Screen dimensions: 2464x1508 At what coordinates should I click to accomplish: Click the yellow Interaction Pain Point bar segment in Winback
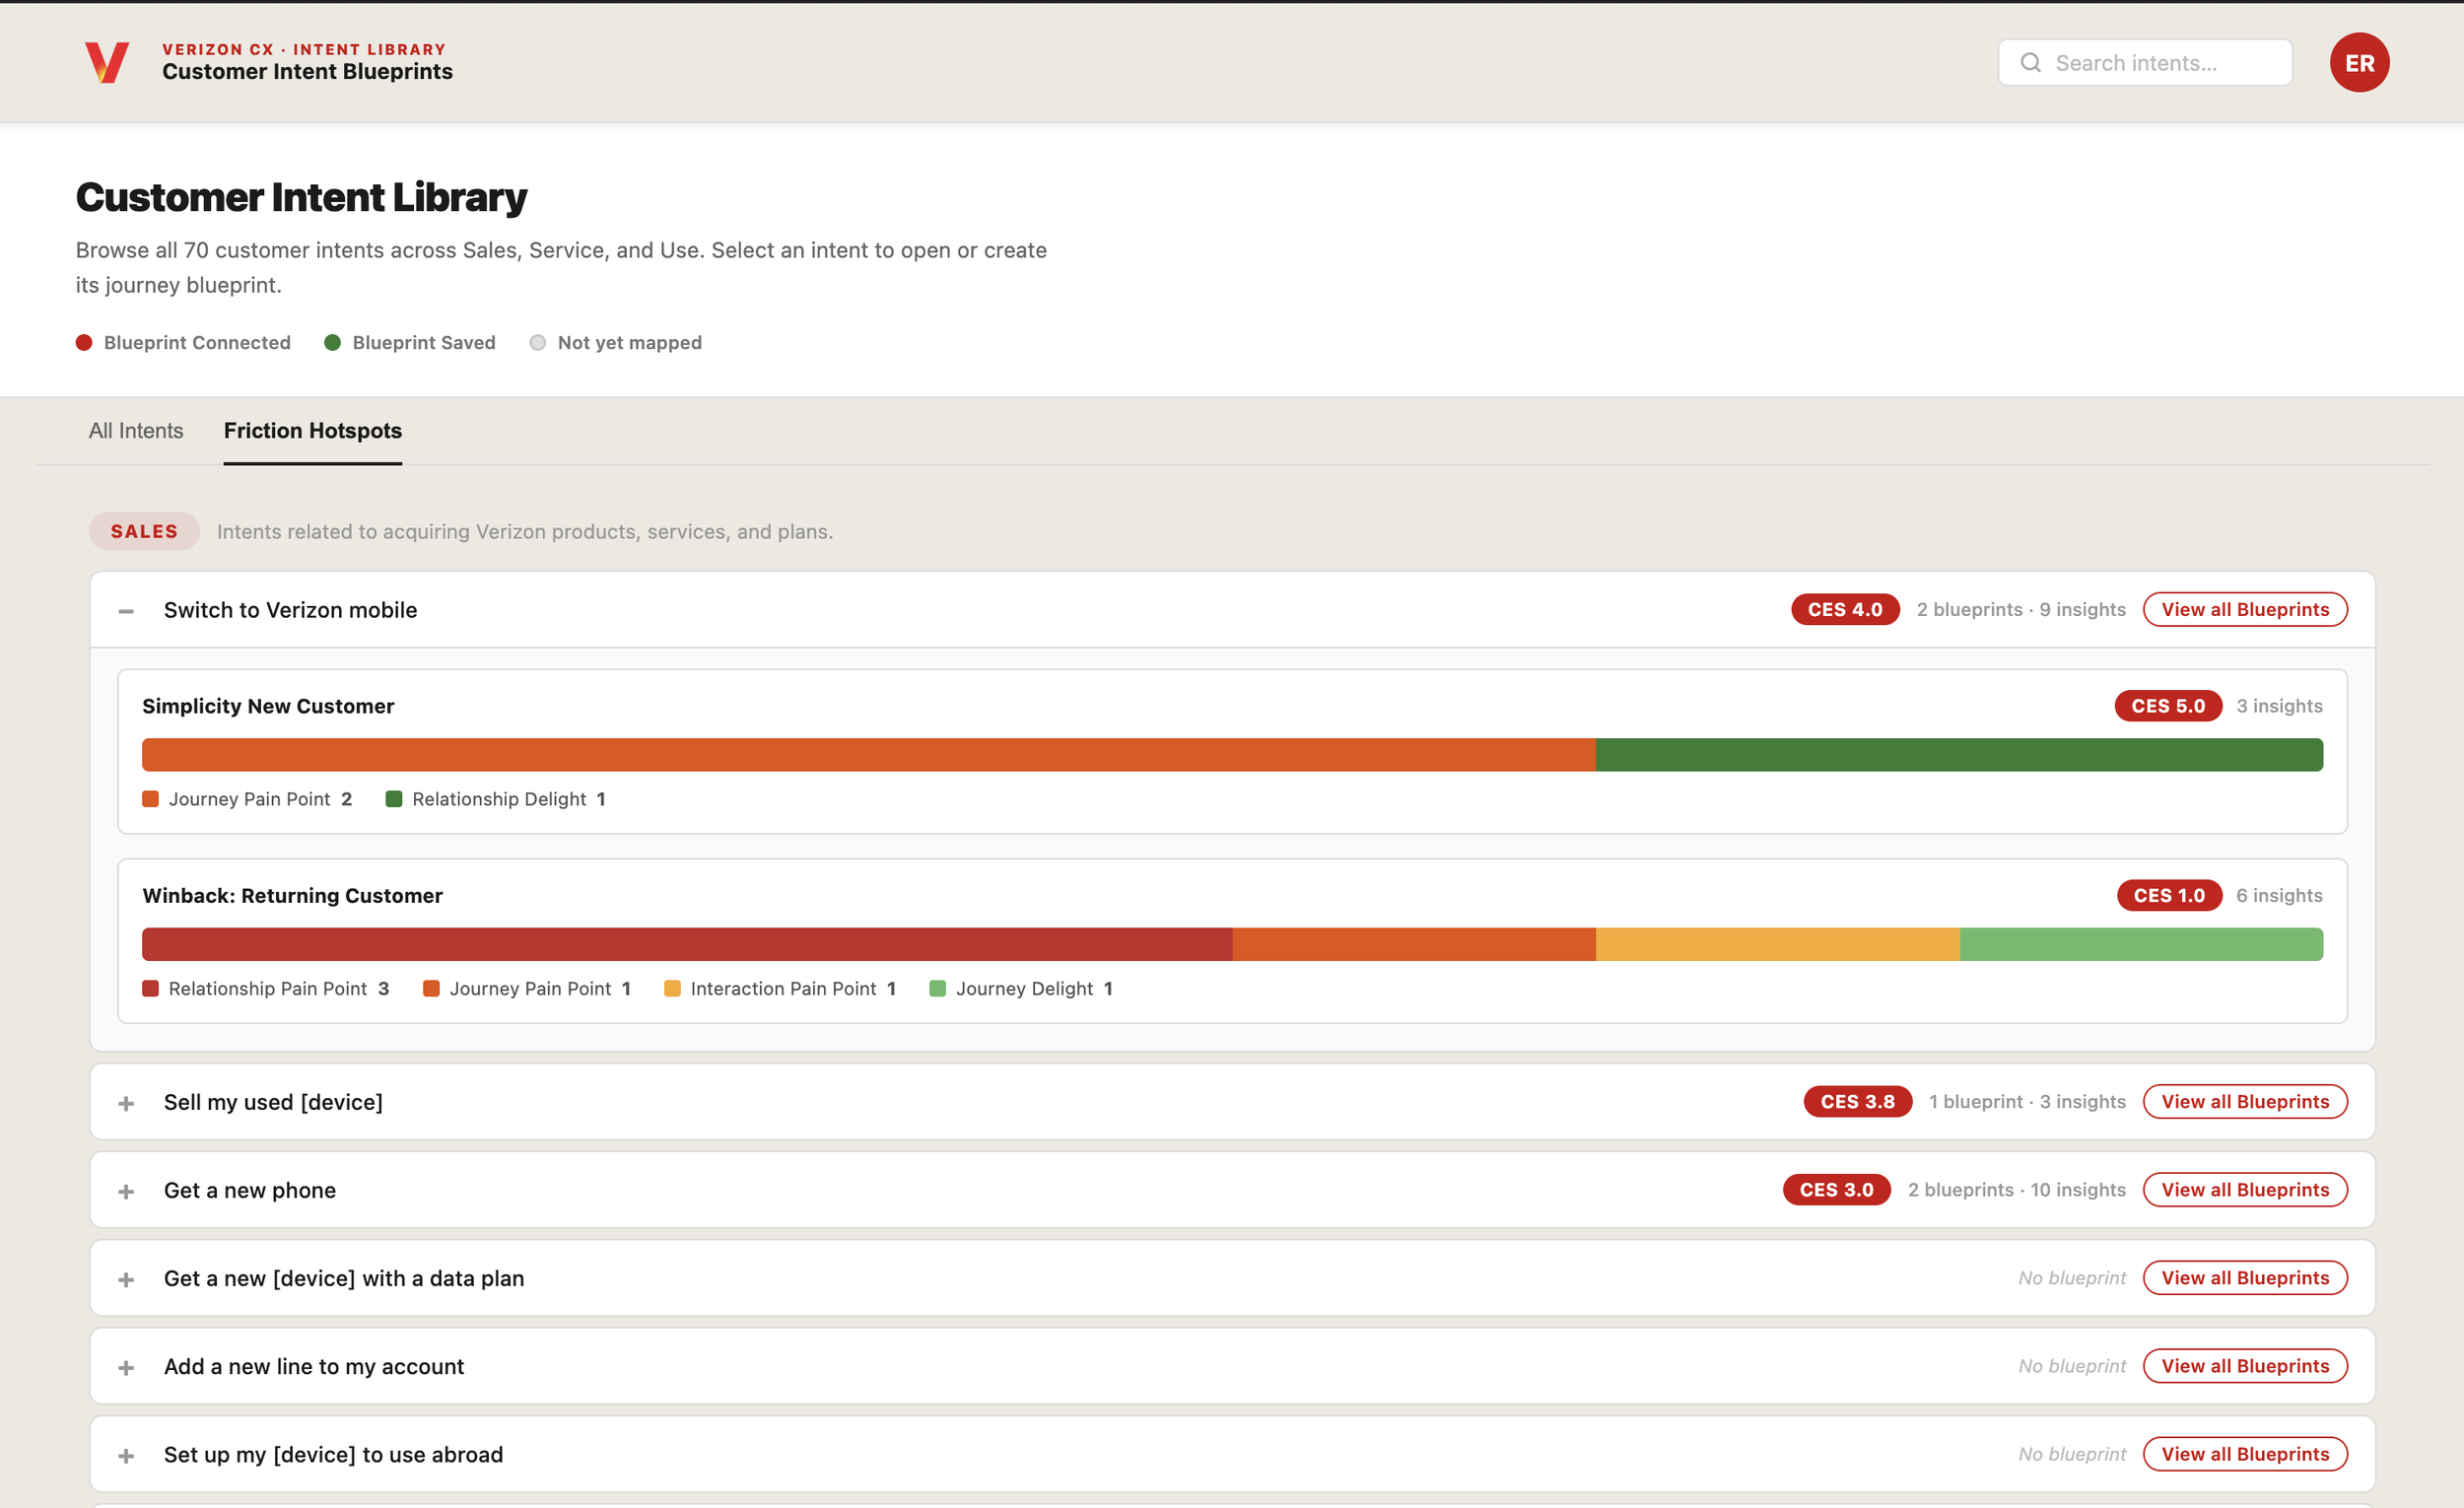[1777, 945]
